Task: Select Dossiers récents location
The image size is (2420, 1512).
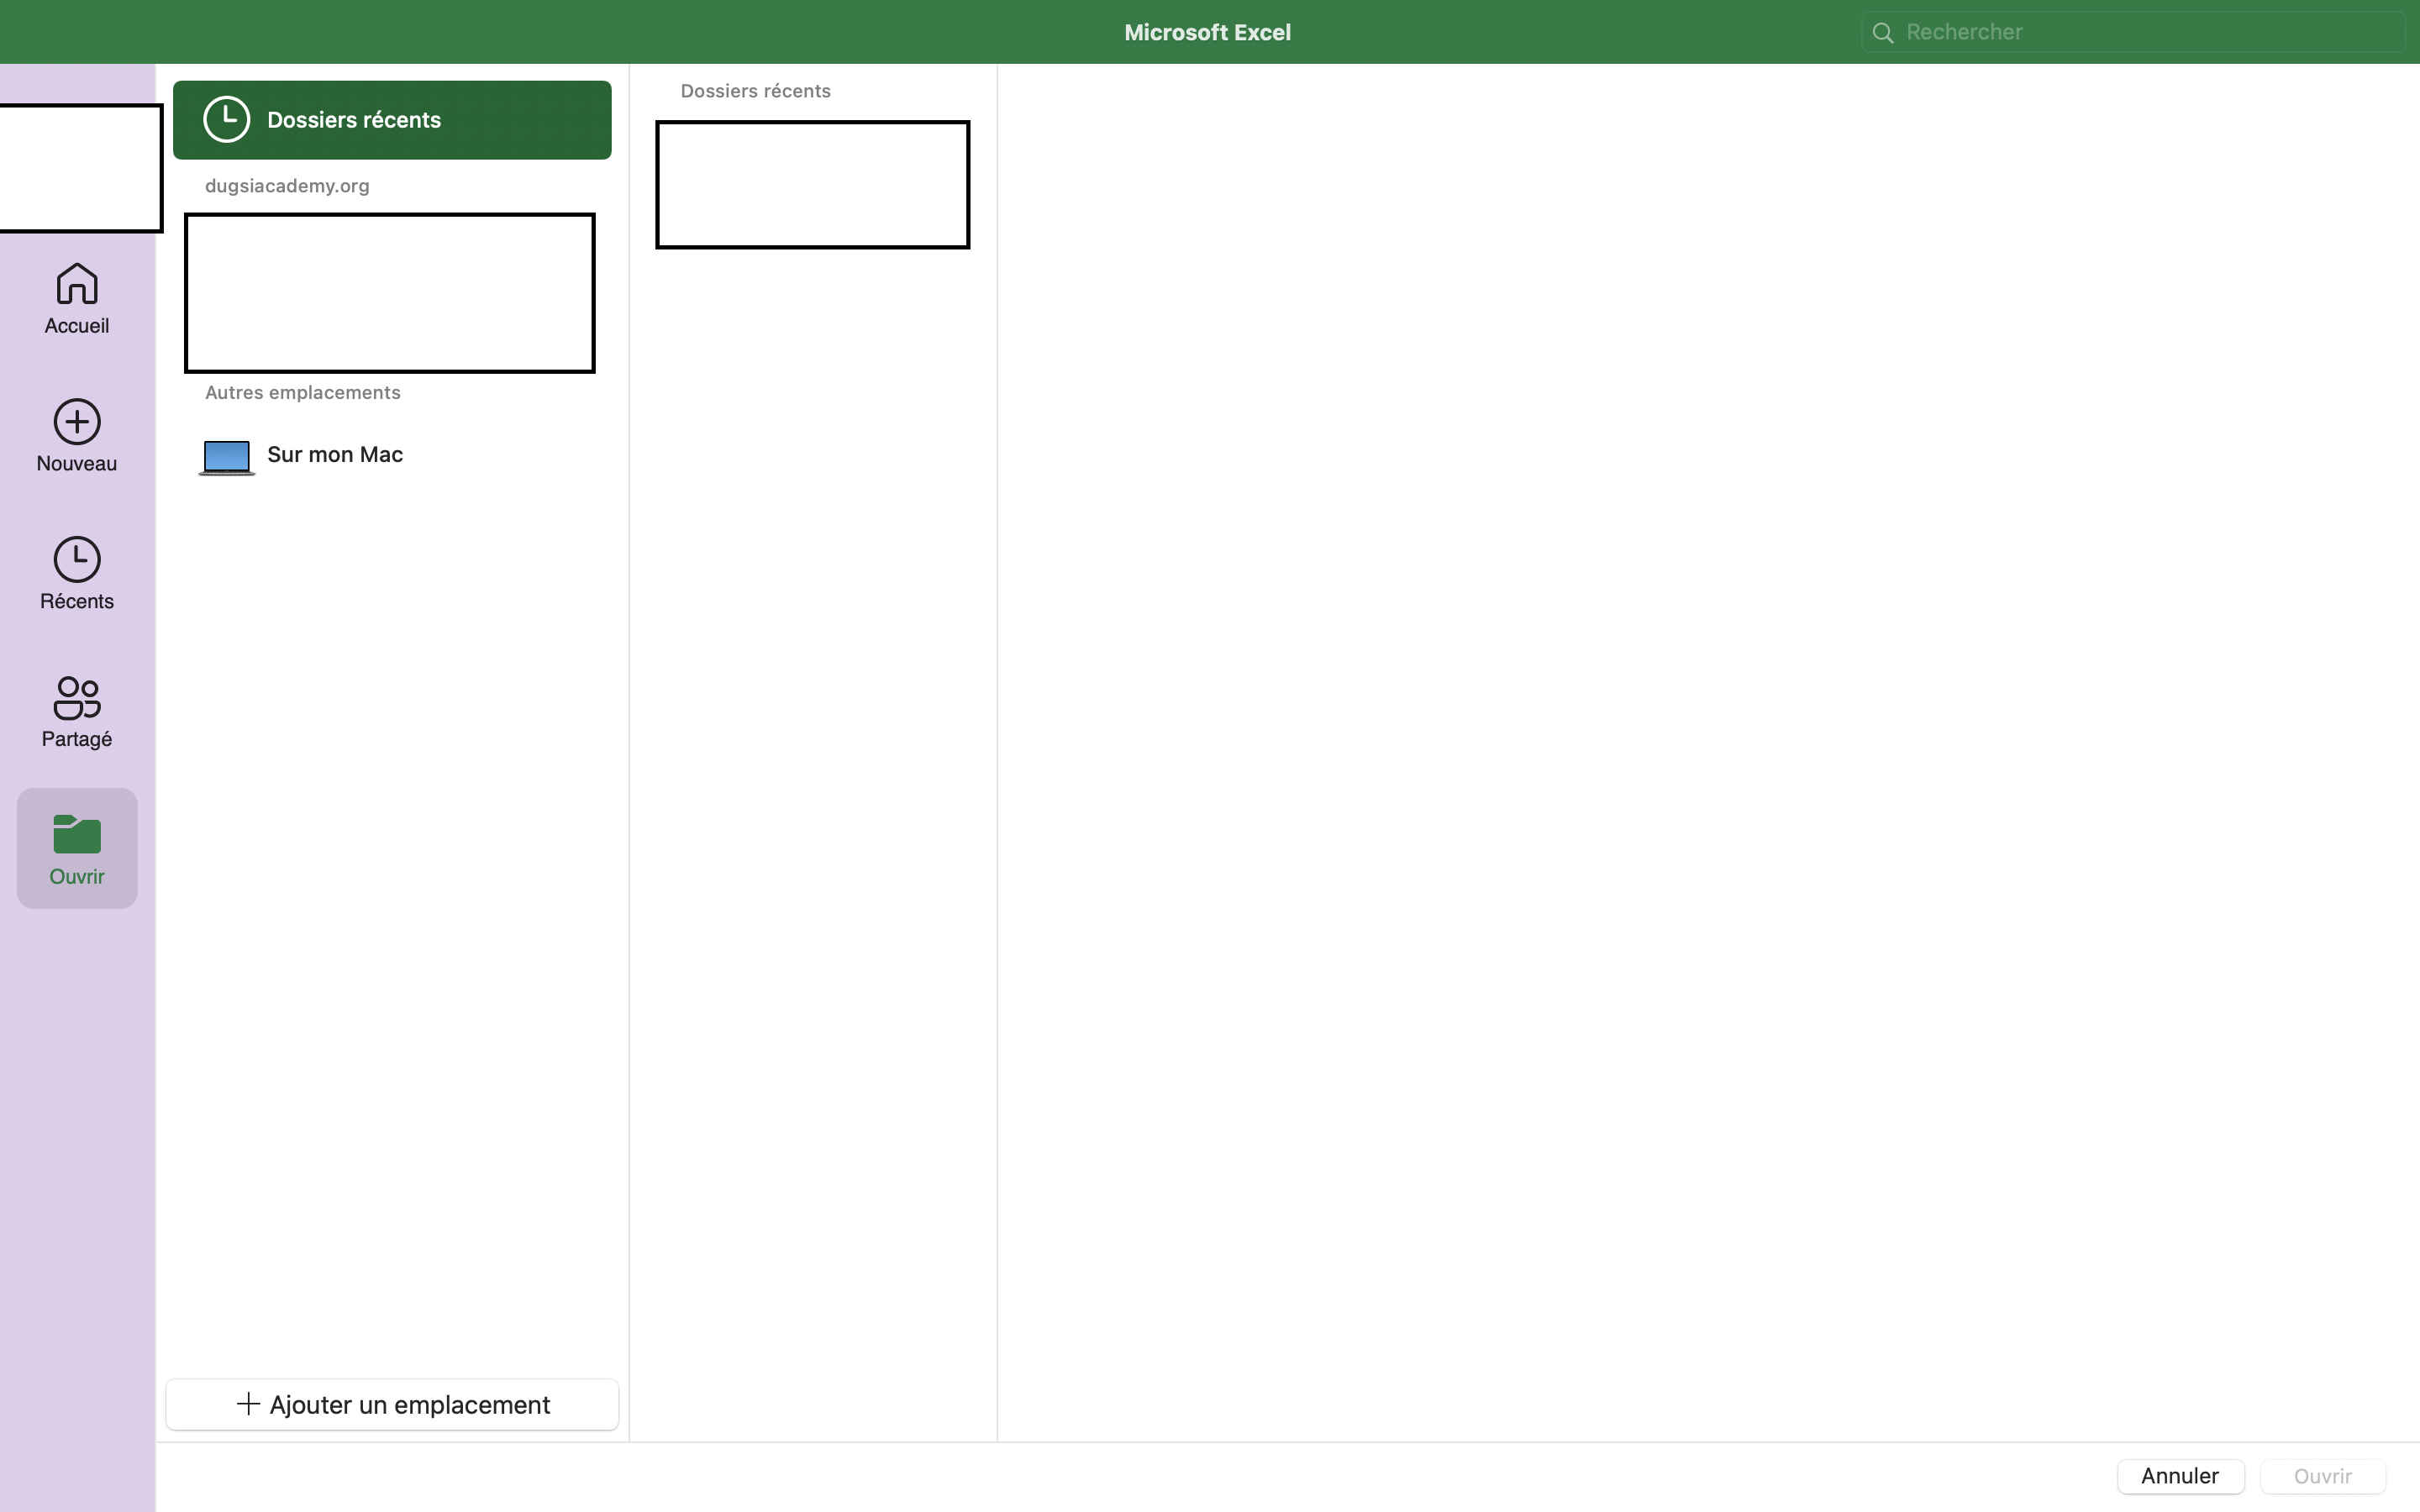Action: click(392, 120)
